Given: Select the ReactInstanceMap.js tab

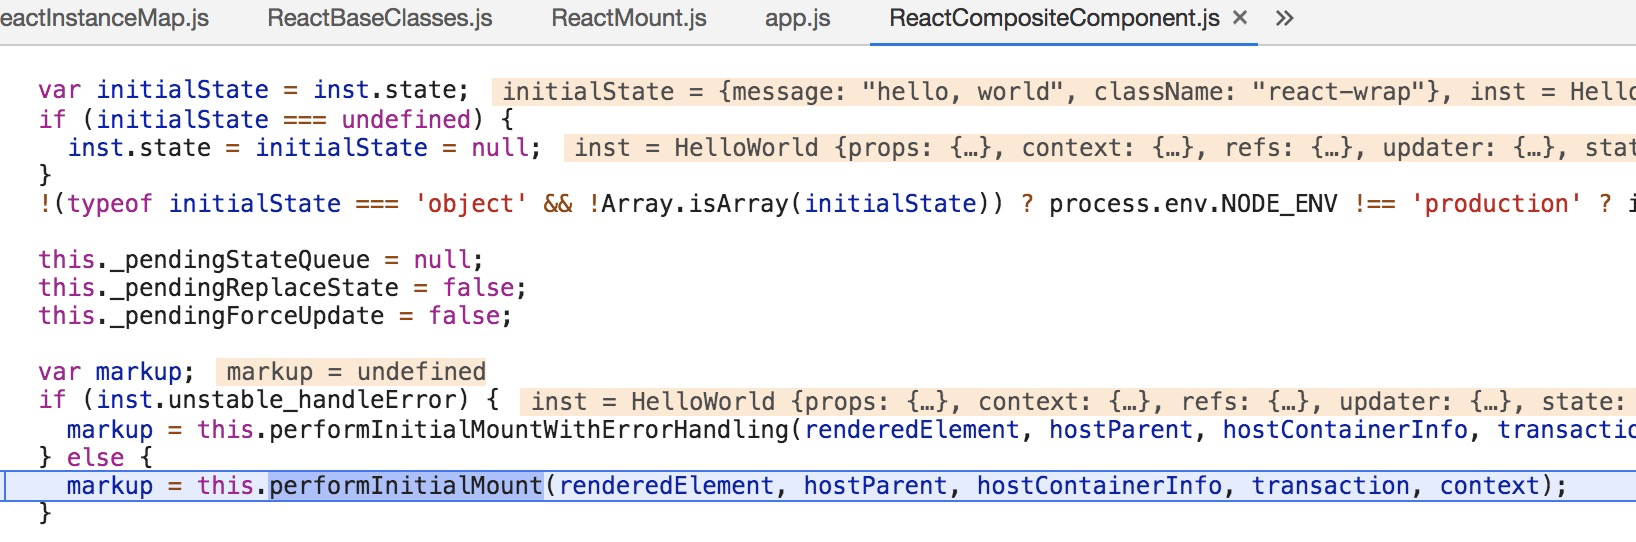Looking at the screenshot, I should [104, 18].
